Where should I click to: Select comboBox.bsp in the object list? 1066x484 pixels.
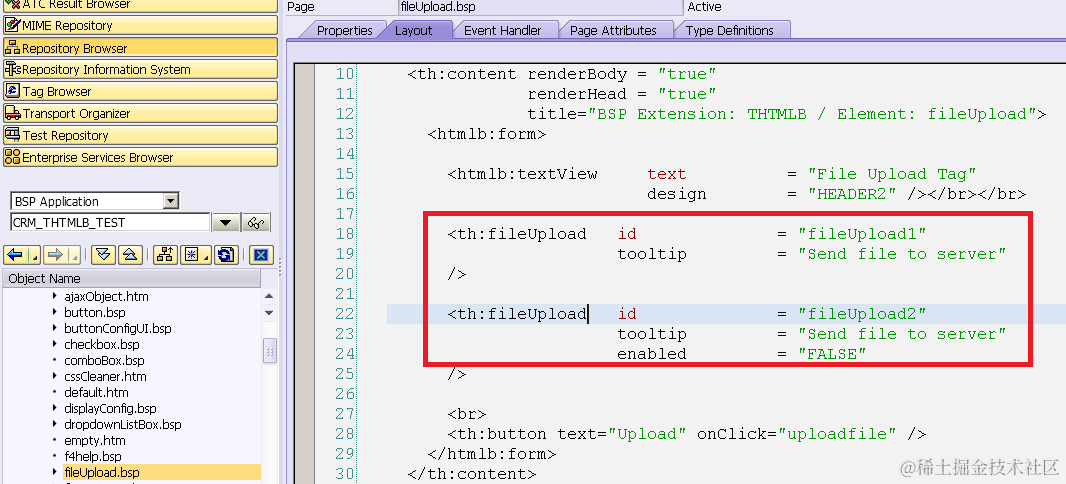[104, 360]
